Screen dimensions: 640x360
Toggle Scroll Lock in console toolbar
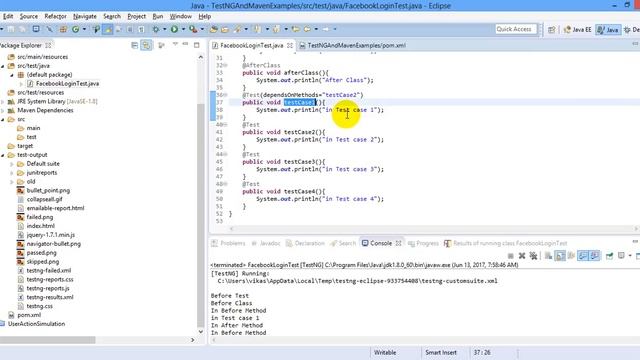pyautogui.click(x=560, y=256)
